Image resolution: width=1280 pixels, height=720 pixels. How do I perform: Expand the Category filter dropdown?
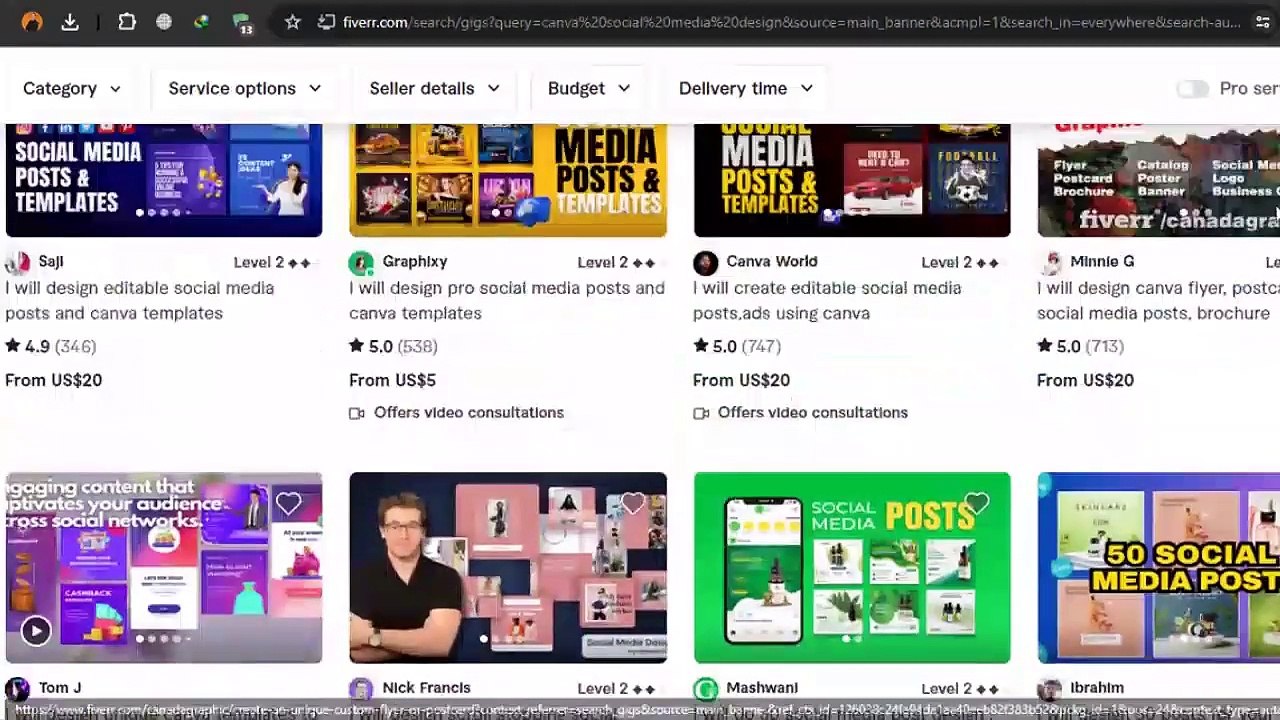click(72, 89)
